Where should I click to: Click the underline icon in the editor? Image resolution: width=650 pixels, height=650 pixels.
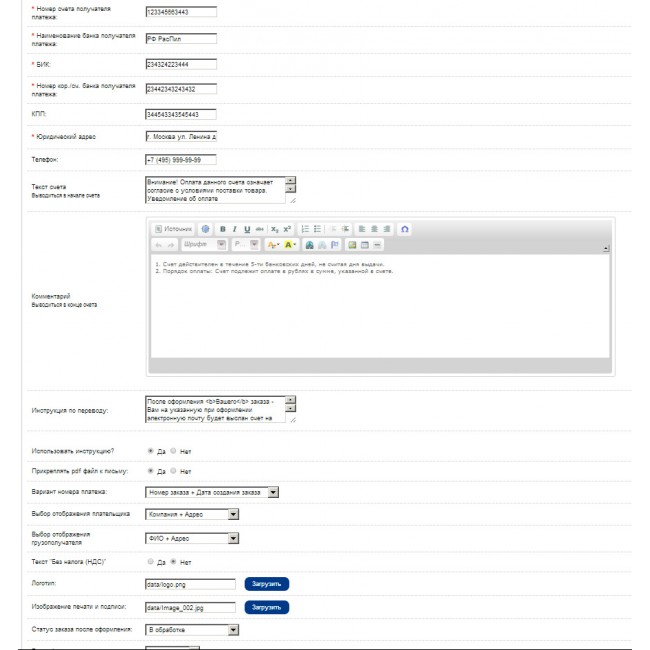click(247, 229)
